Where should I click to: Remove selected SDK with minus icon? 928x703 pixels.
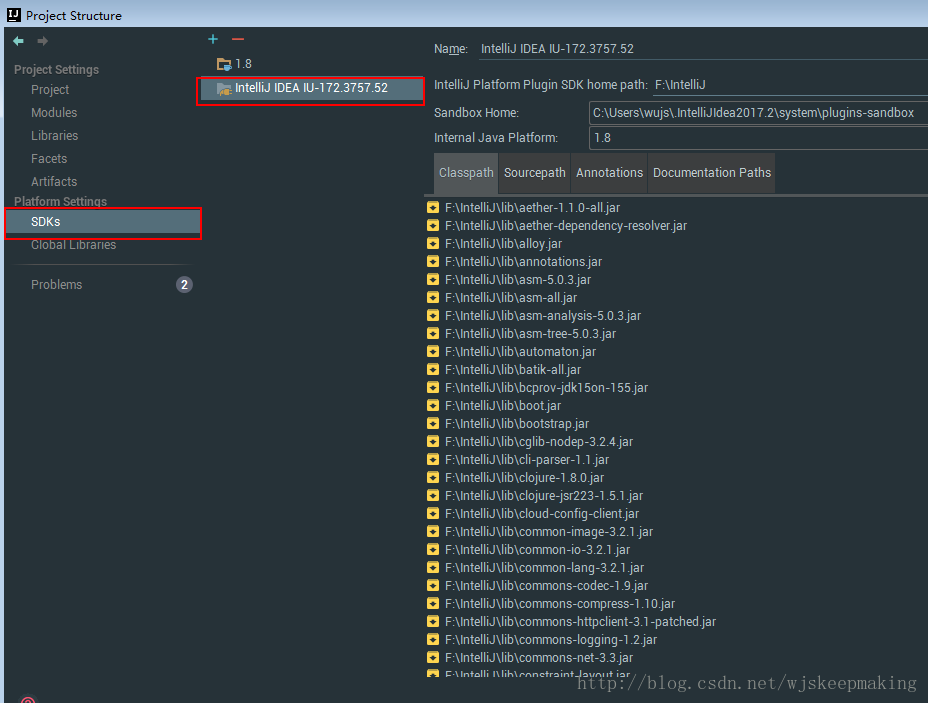tap(238, 39)
